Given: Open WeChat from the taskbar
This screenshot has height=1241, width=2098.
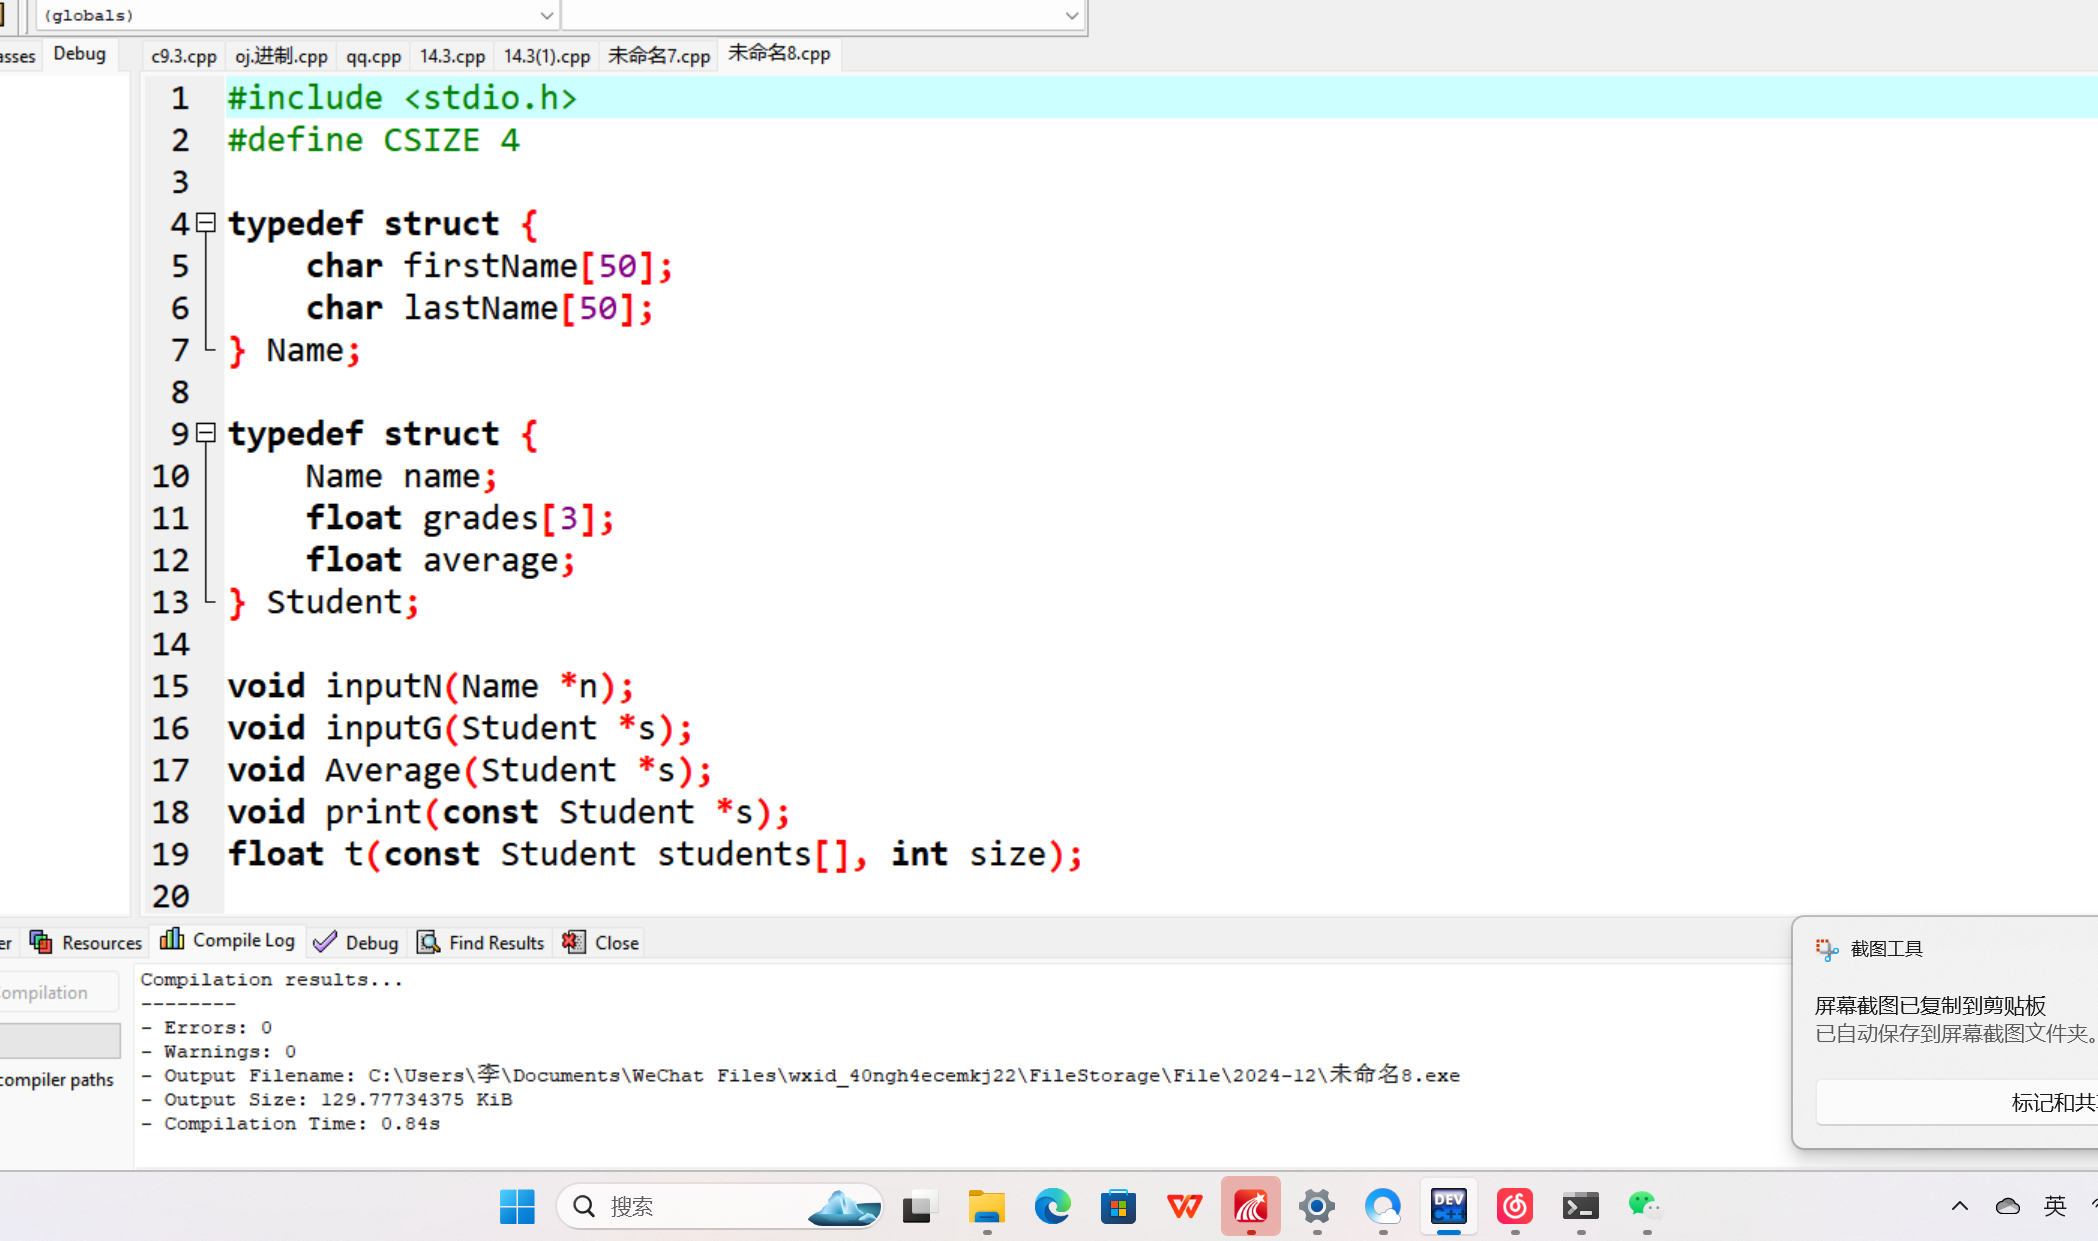Looking at the screenshot, I should tap(1645, 1207).
